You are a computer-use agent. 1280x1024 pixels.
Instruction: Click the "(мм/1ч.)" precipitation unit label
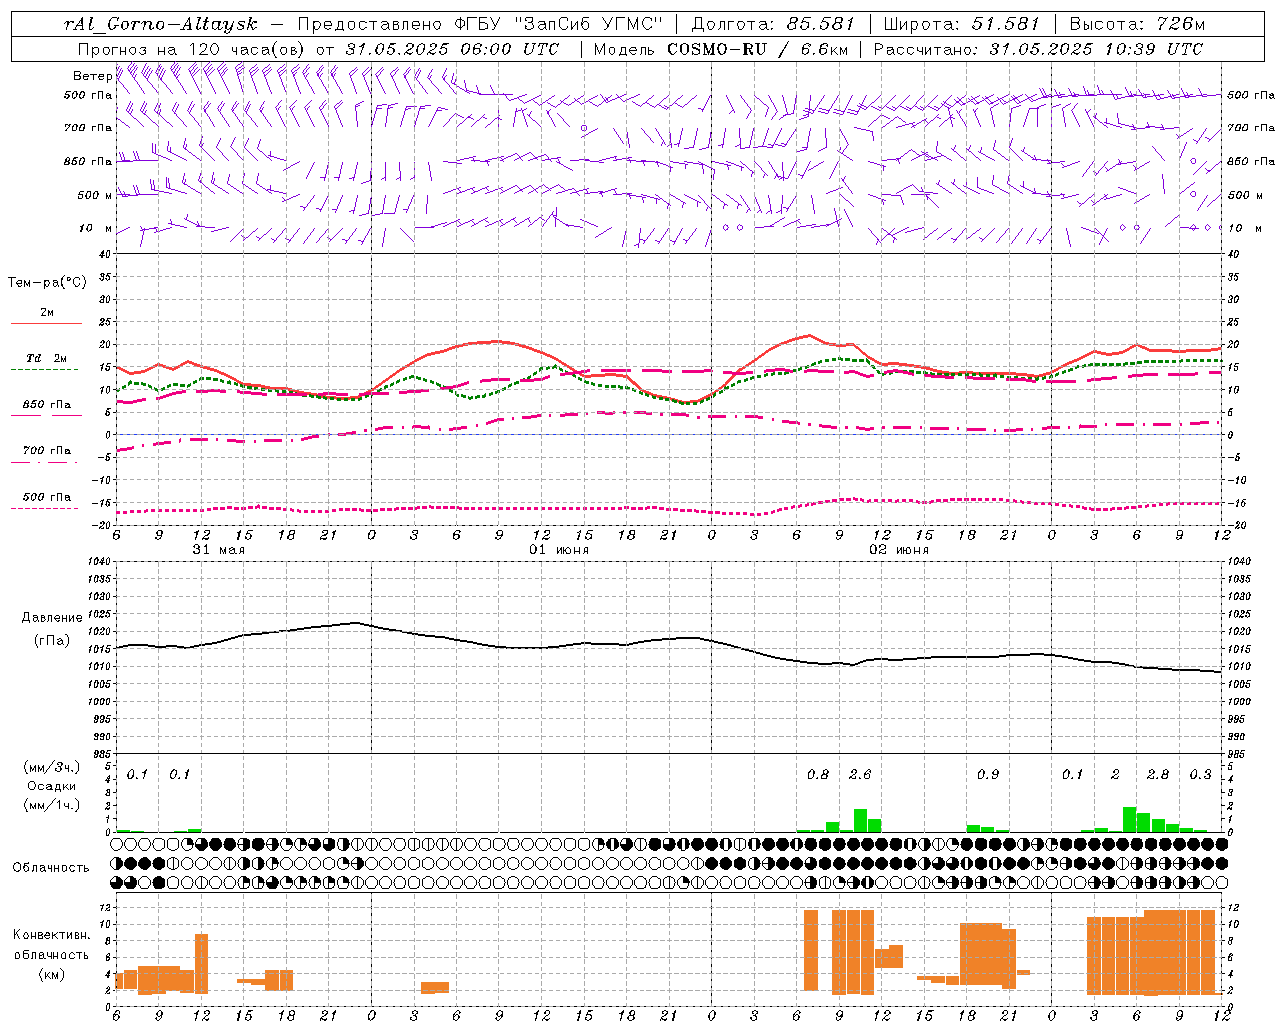click(52, 805)
